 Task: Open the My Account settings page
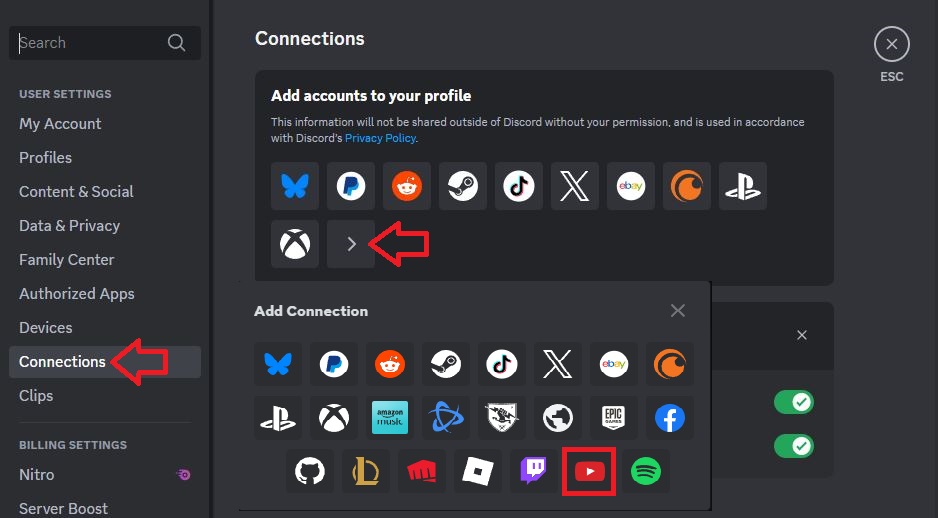[60, 124]
